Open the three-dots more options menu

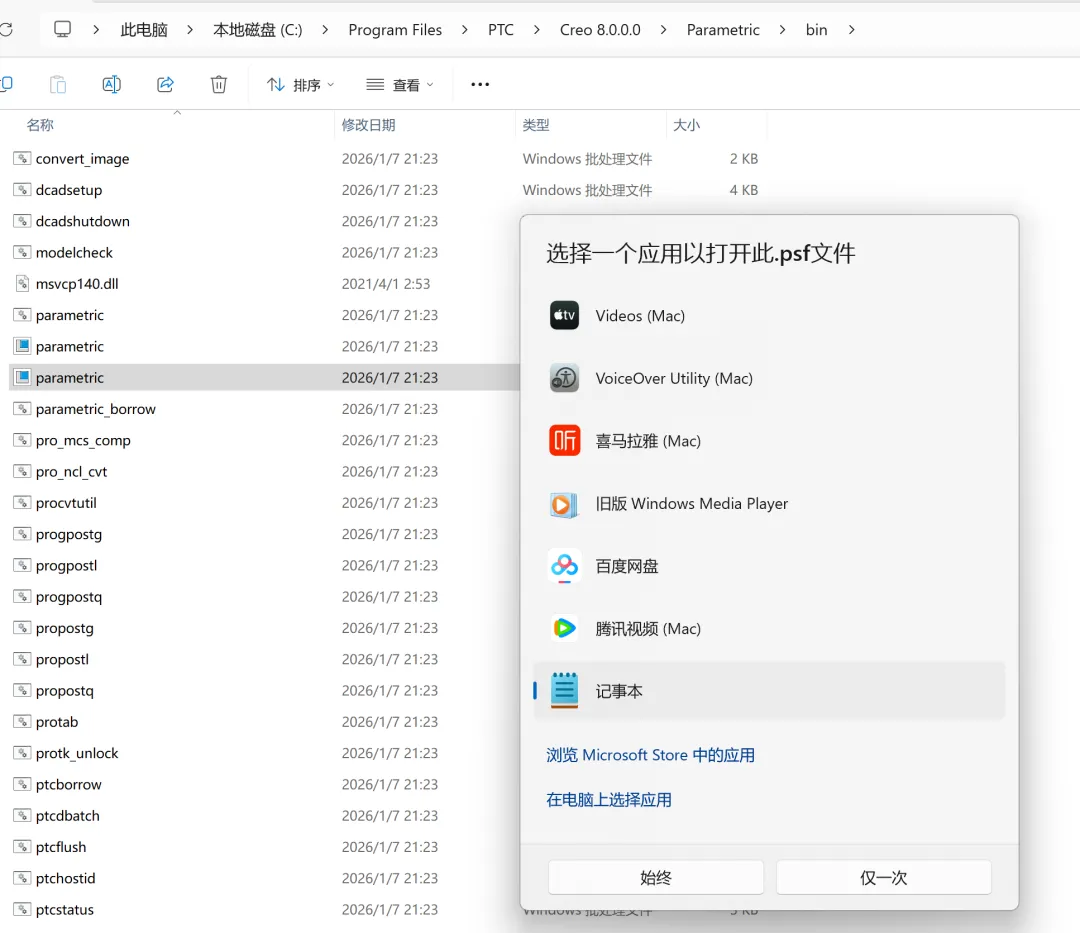pos(480,84)
